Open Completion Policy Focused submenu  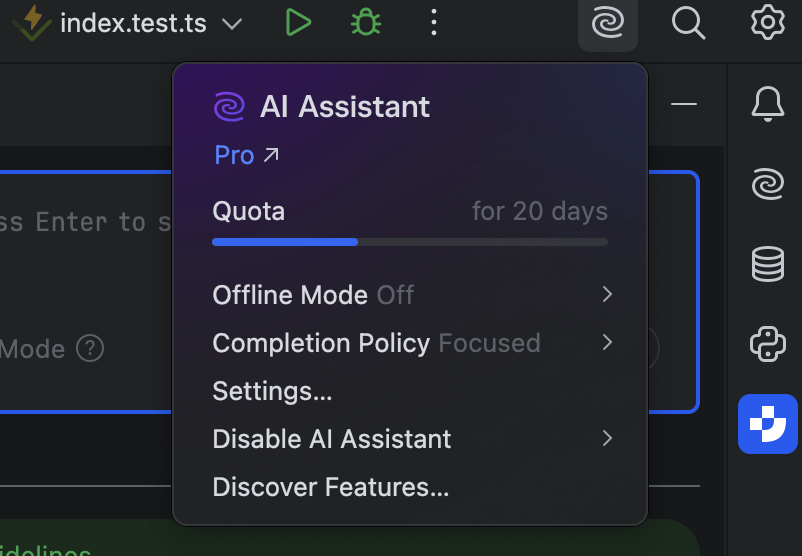pos(410,343)
